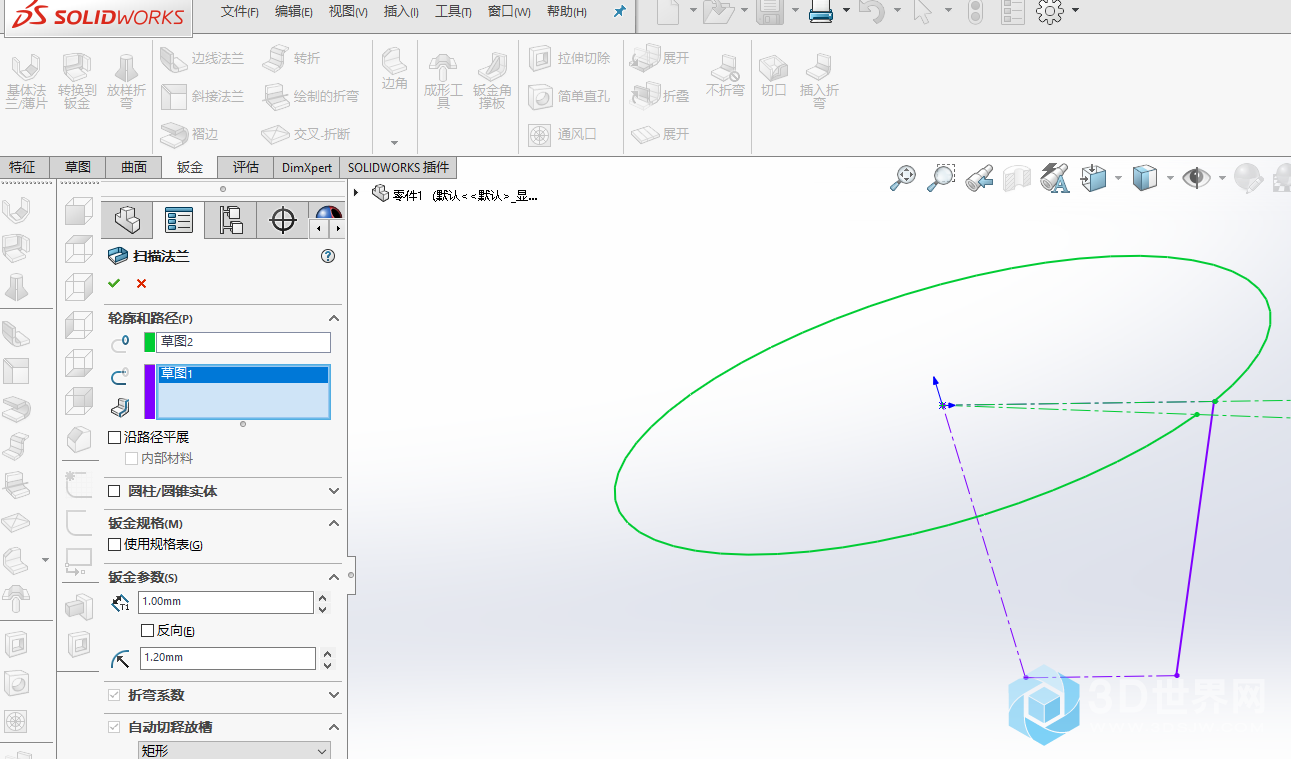The height and width of the screenshot is (759, 1291).
Task: Cancel Swept Flange with red X
Action: pyautogui.click(x=141, y=283)
